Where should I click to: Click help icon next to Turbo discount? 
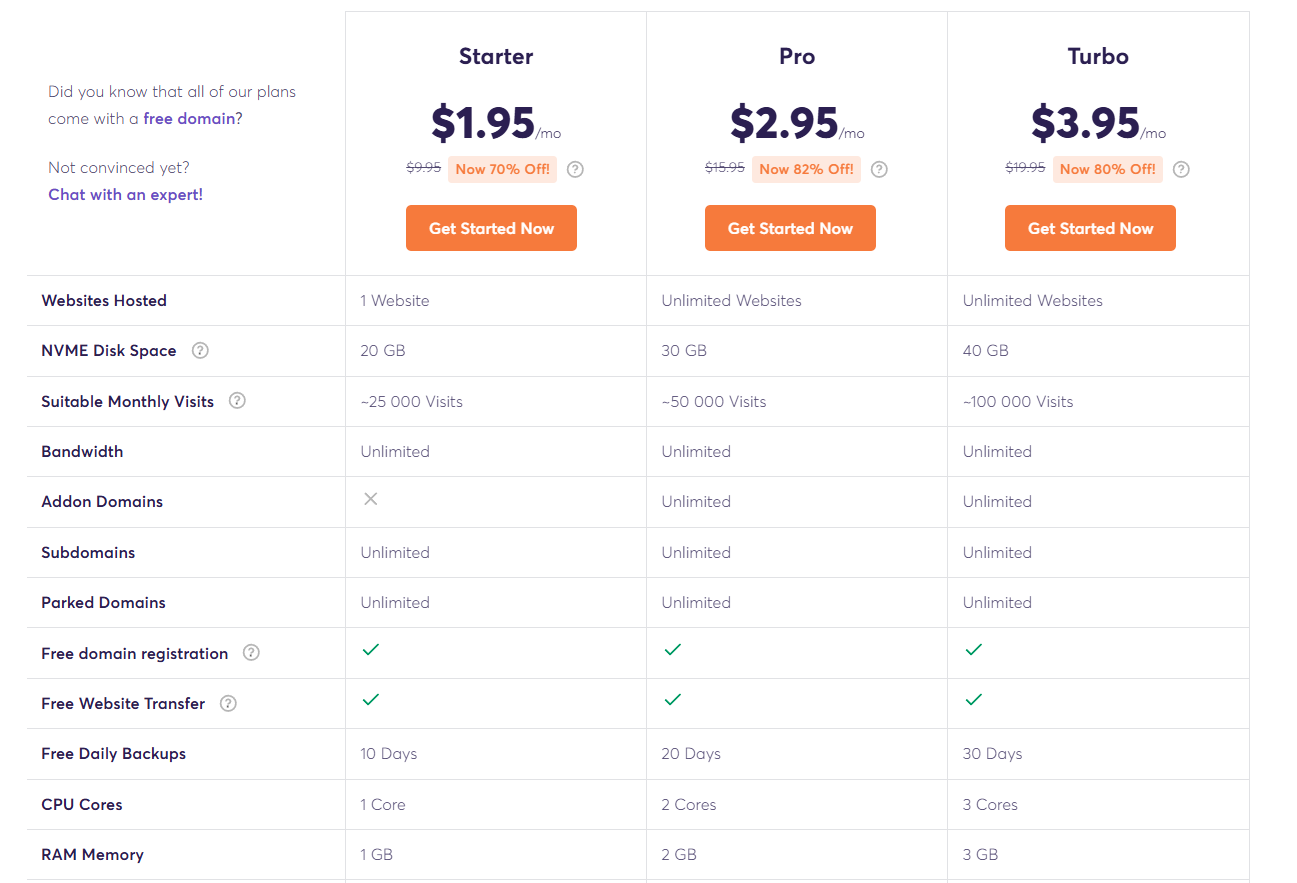pyautogui.click(x=1181, y=169)
